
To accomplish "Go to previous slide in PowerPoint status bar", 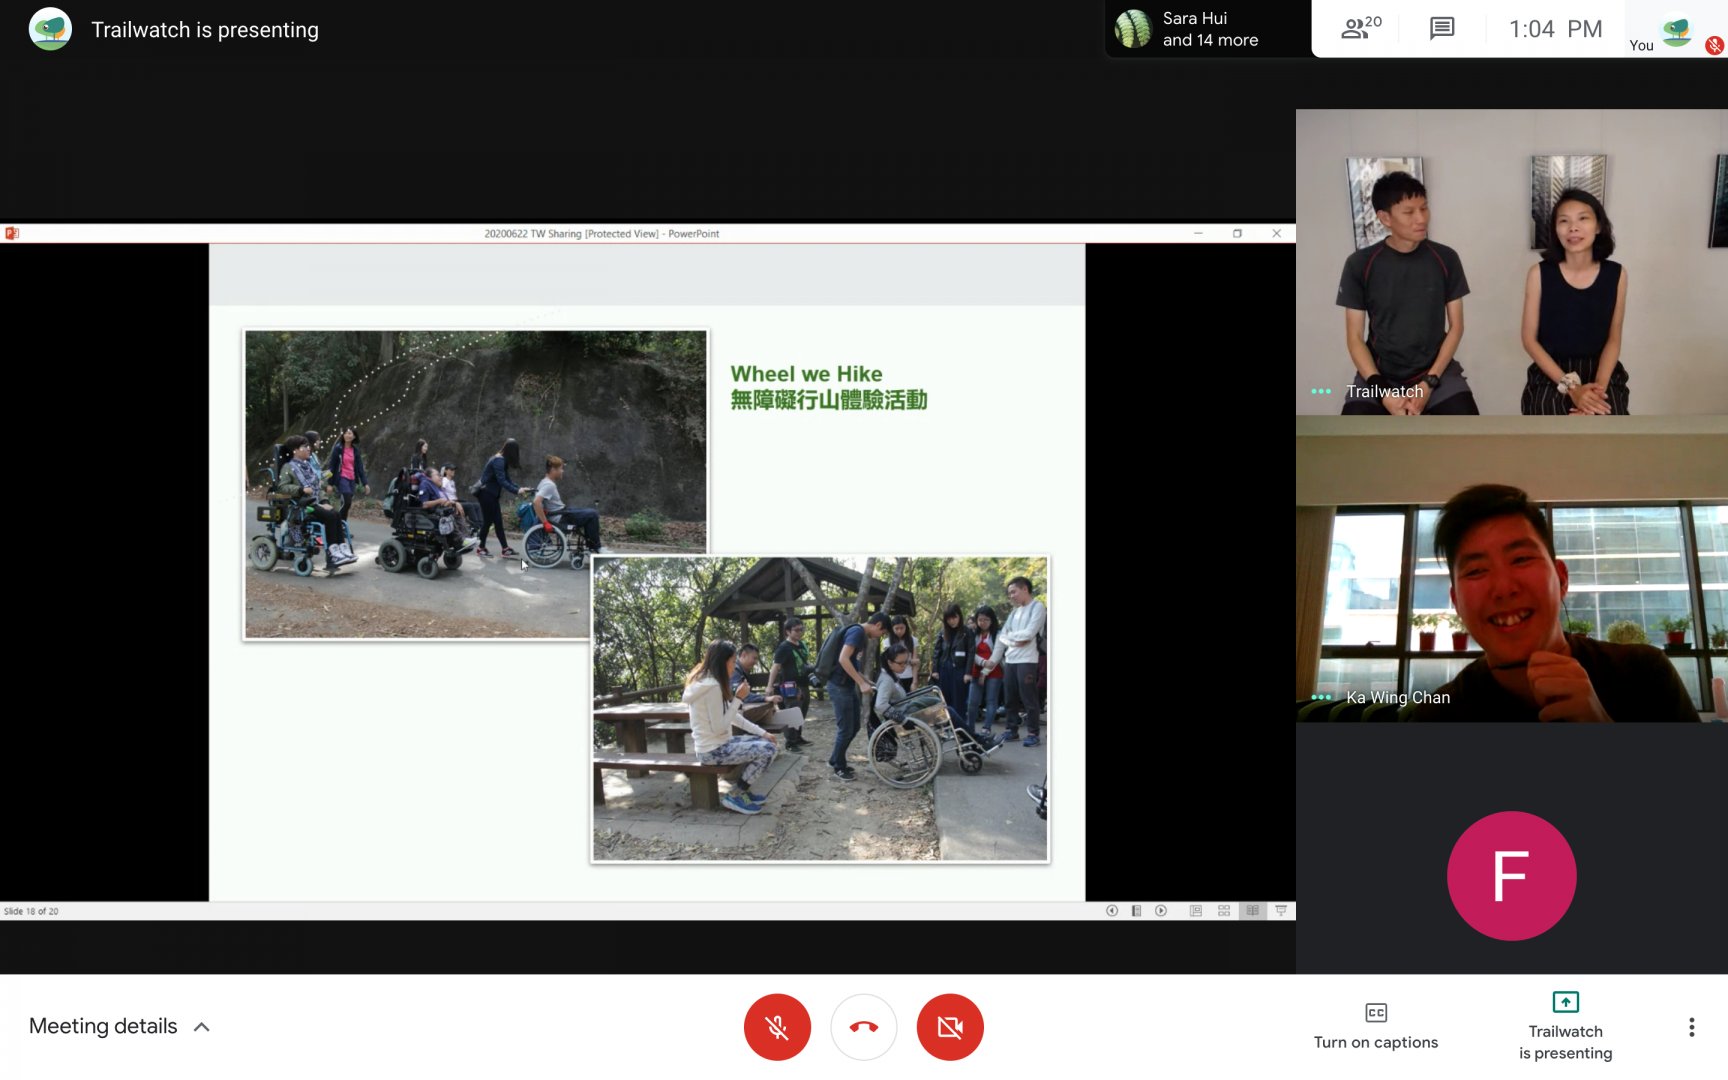I will [1111, 911].
